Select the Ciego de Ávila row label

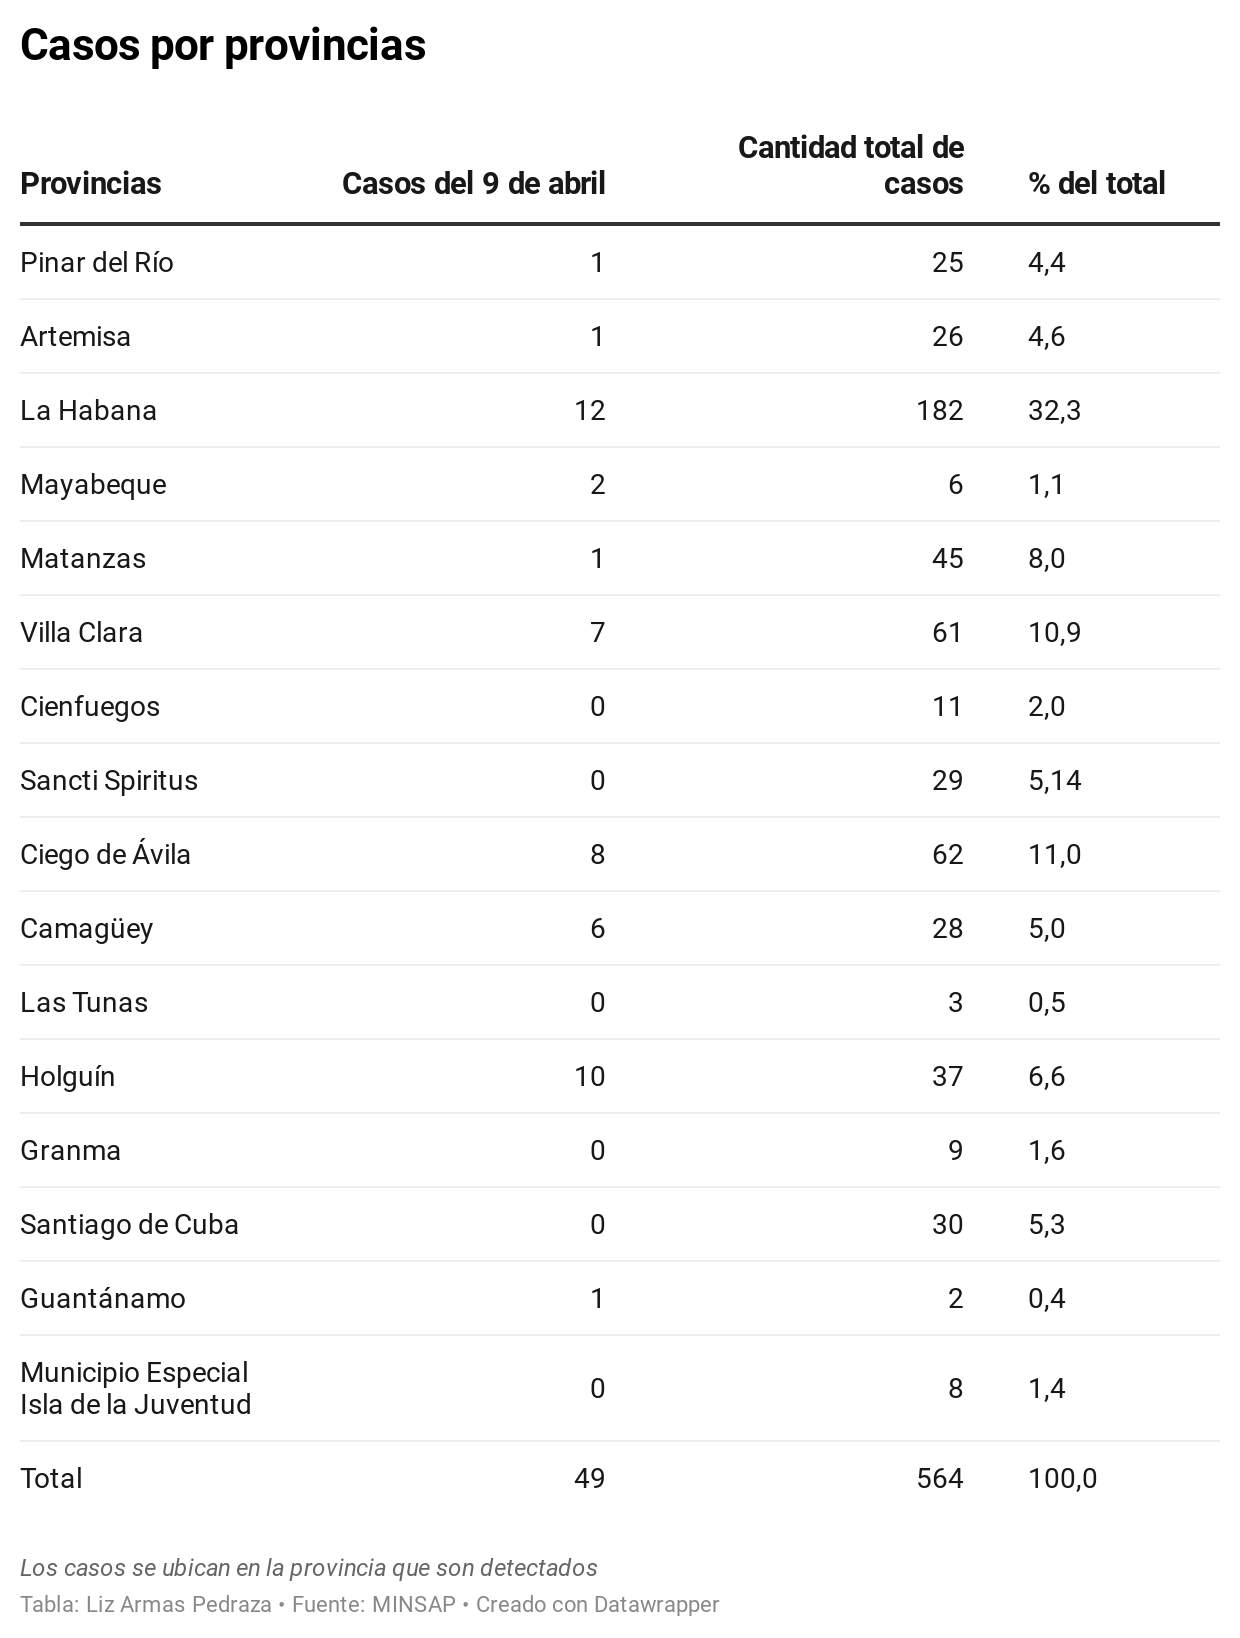tap(105, 854)
